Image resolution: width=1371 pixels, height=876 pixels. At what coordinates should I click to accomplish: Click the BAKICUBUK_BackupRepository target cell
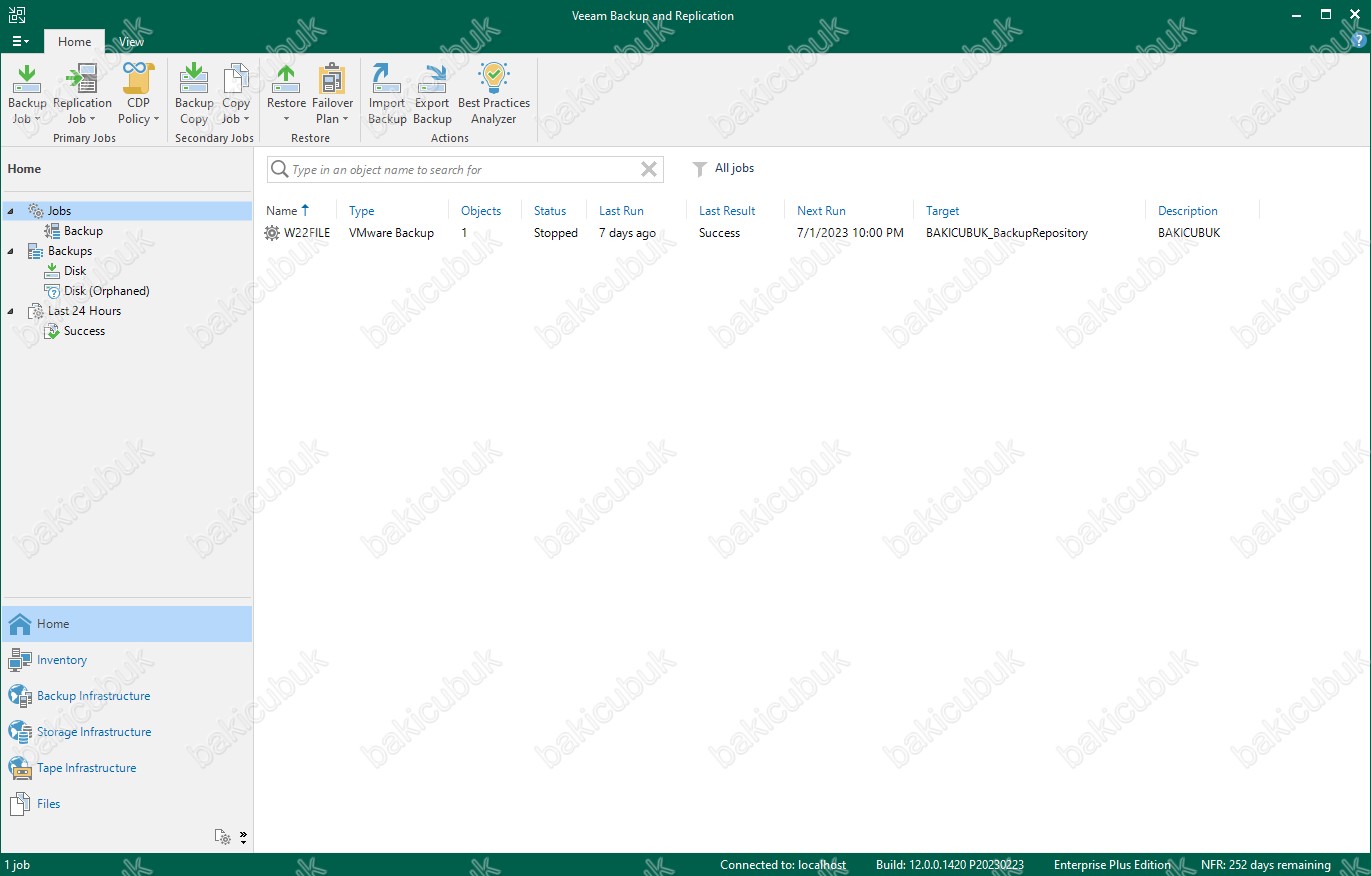pyautogui.click(x=1007, y=233)
